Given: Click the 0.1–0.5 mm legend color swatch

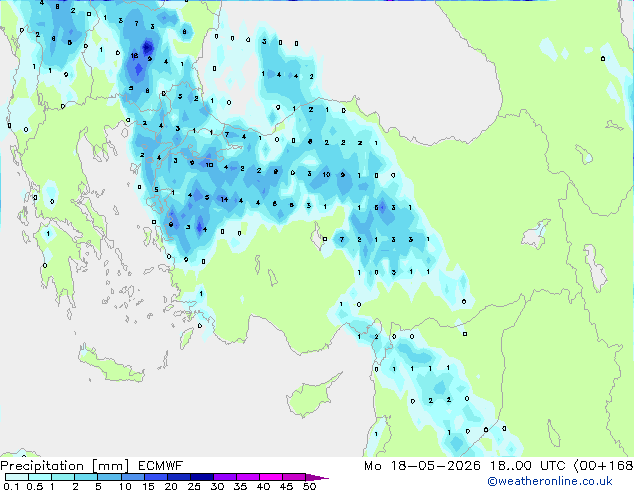Looking at the screenshot, I should point(17,477).
